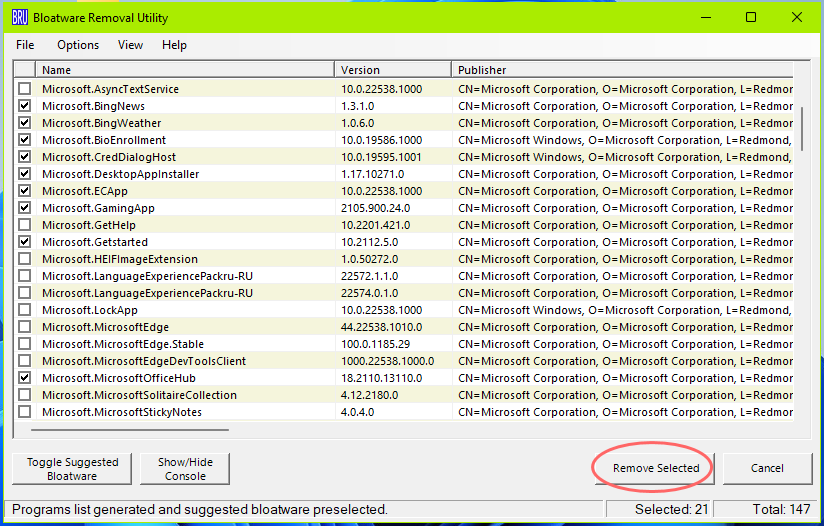Uncheck the Microsoft.Getstarted checkbox

[x=24, y=242]
